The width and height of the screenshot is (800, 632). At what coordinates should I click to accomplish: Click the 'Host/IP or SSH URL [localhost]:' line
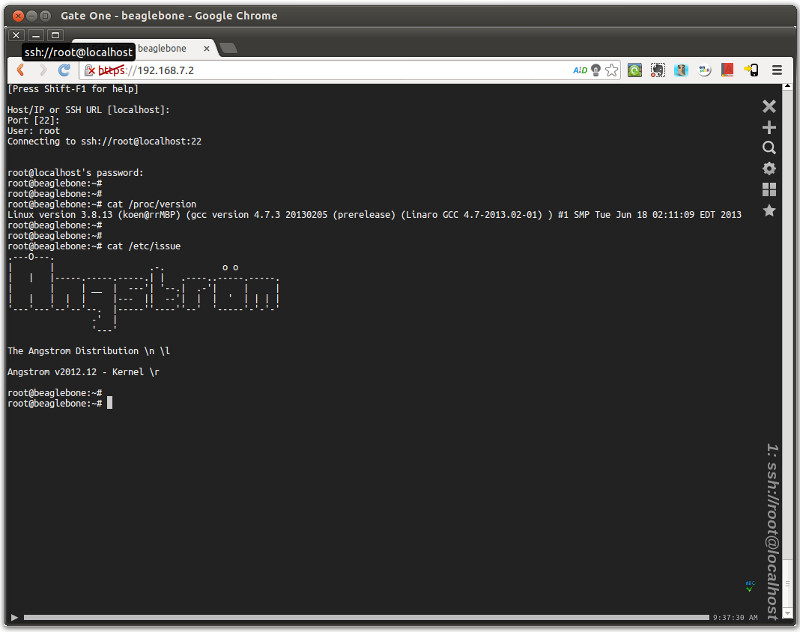88,110
